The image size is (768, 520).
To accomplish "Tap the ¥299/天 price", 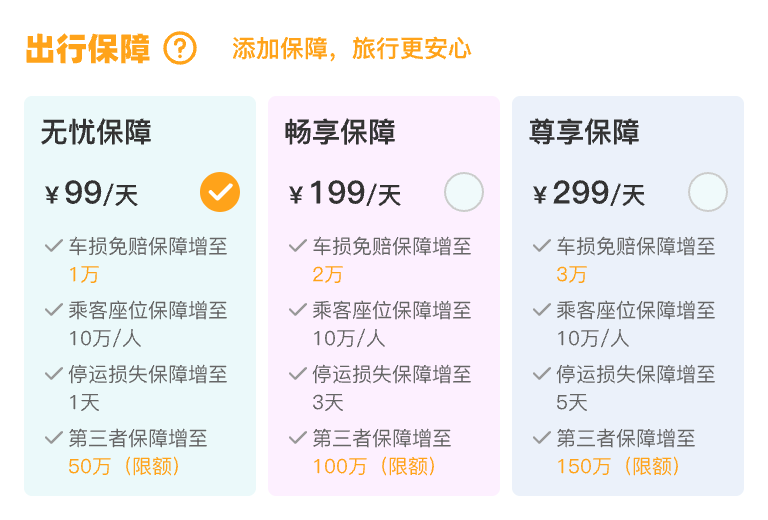I will tap(589, 193).
